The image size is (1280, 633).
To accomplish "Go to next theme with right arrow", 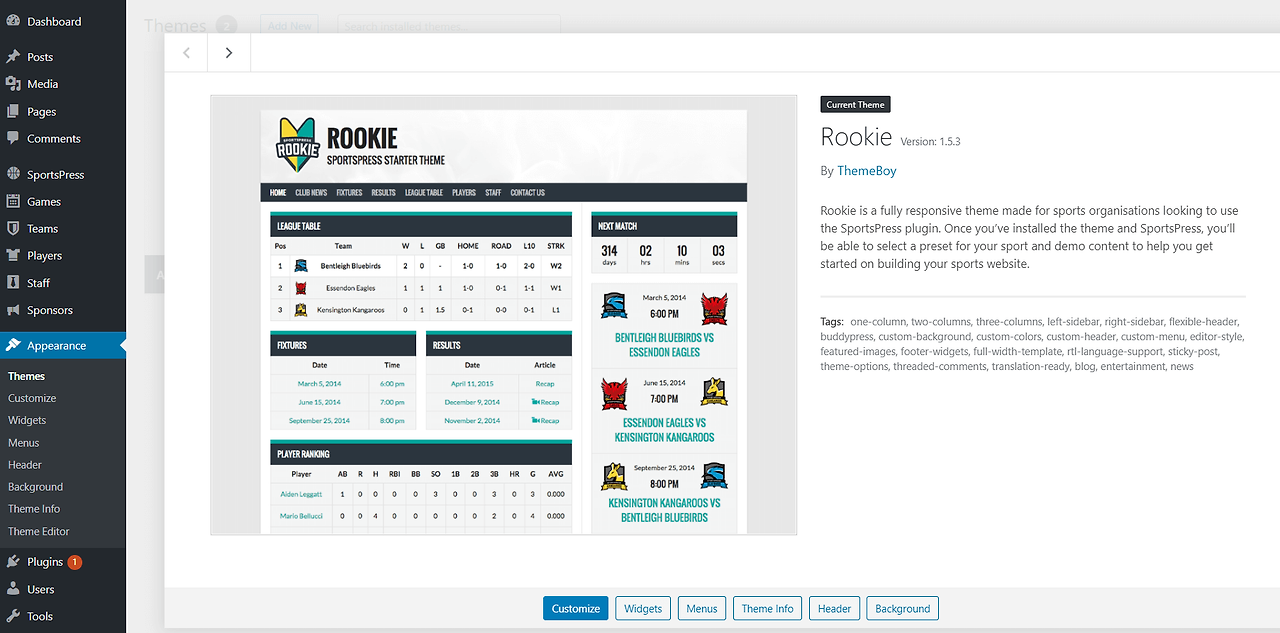I will point(229,53).
